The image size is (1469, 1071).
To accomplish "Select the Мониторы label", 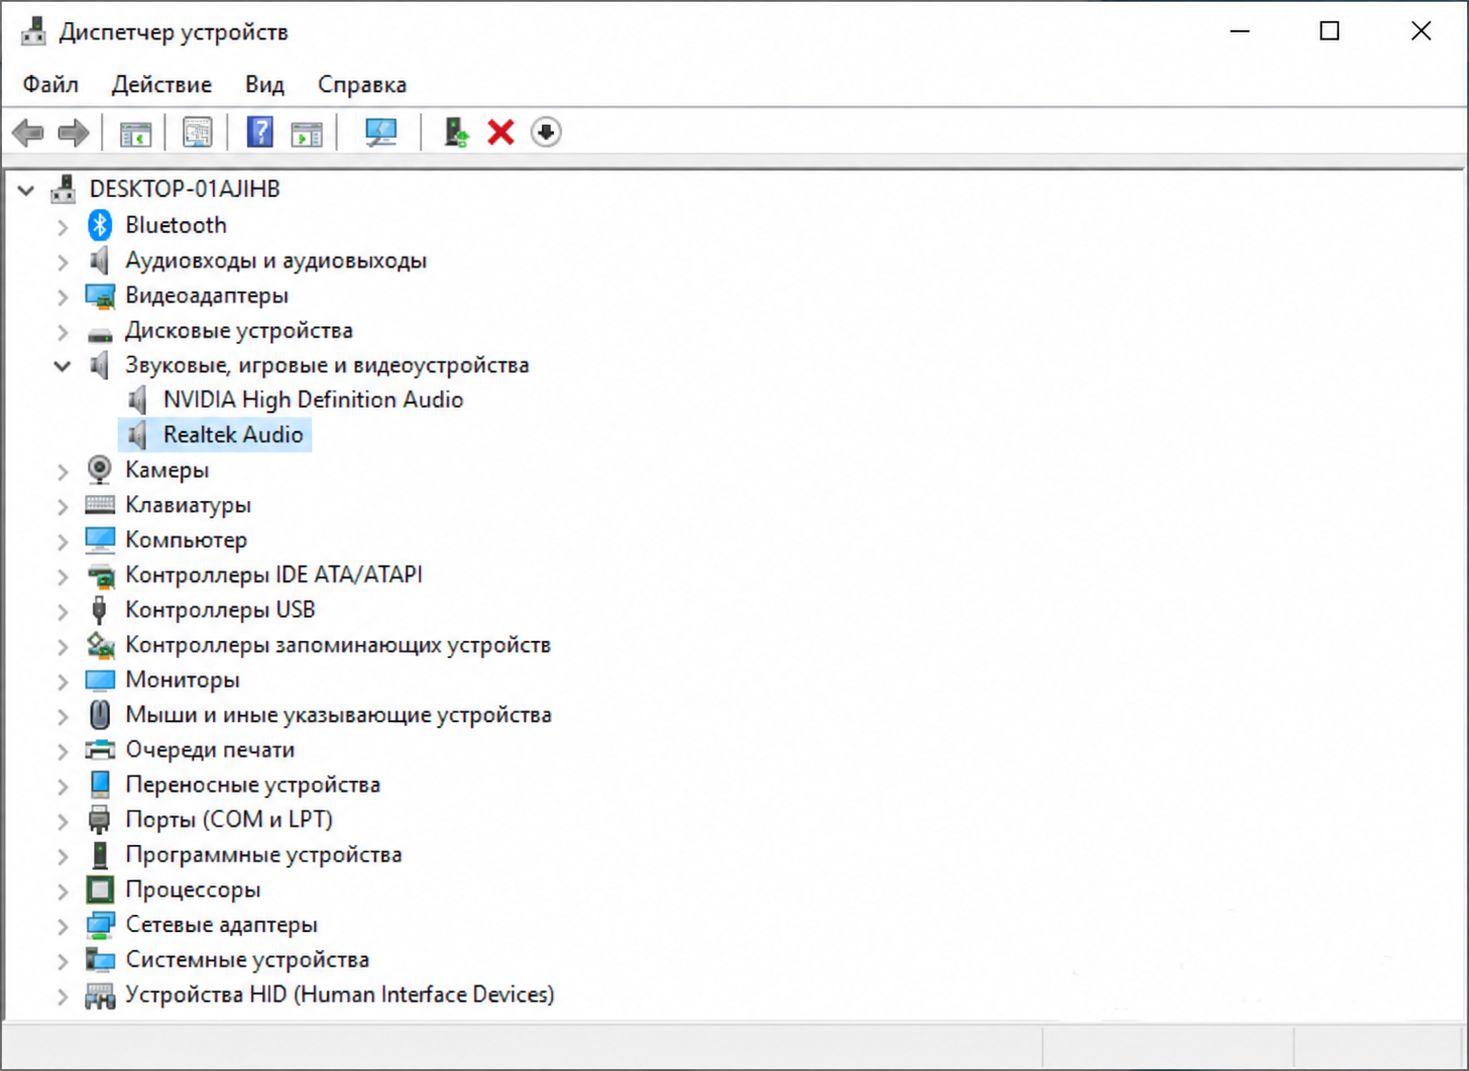I will coord(182,679).
